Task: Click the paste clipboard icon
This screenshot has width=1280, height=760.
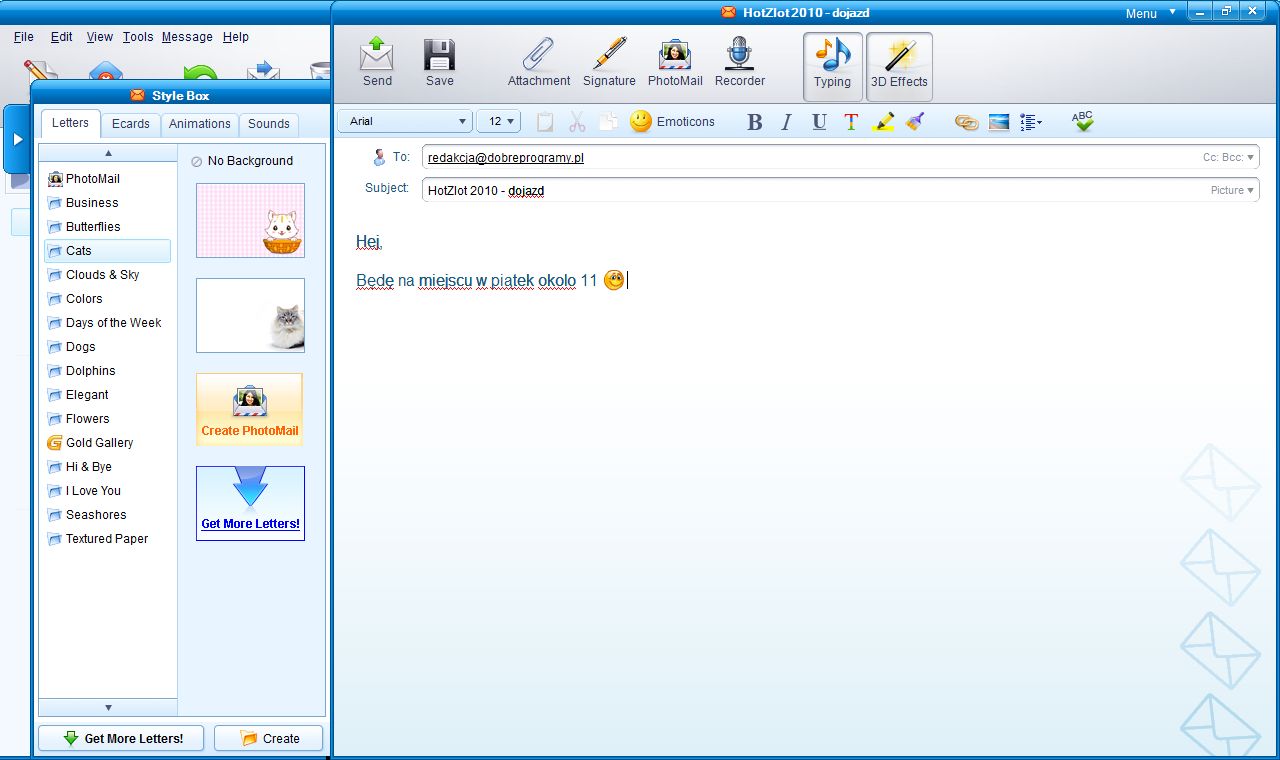Action: coord(545,122)
